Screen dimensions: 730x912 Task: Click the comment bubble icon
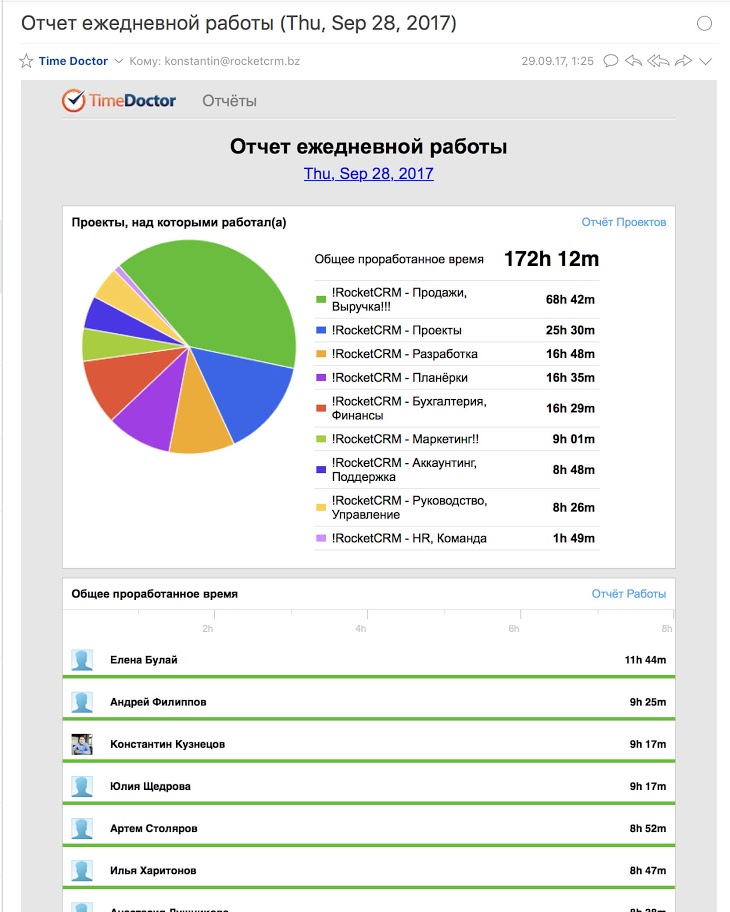[611, 61]
